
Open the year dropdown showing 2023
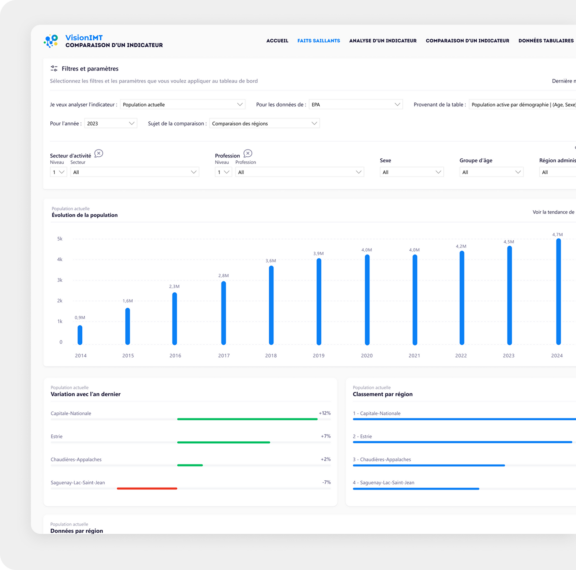click(111, 123)
